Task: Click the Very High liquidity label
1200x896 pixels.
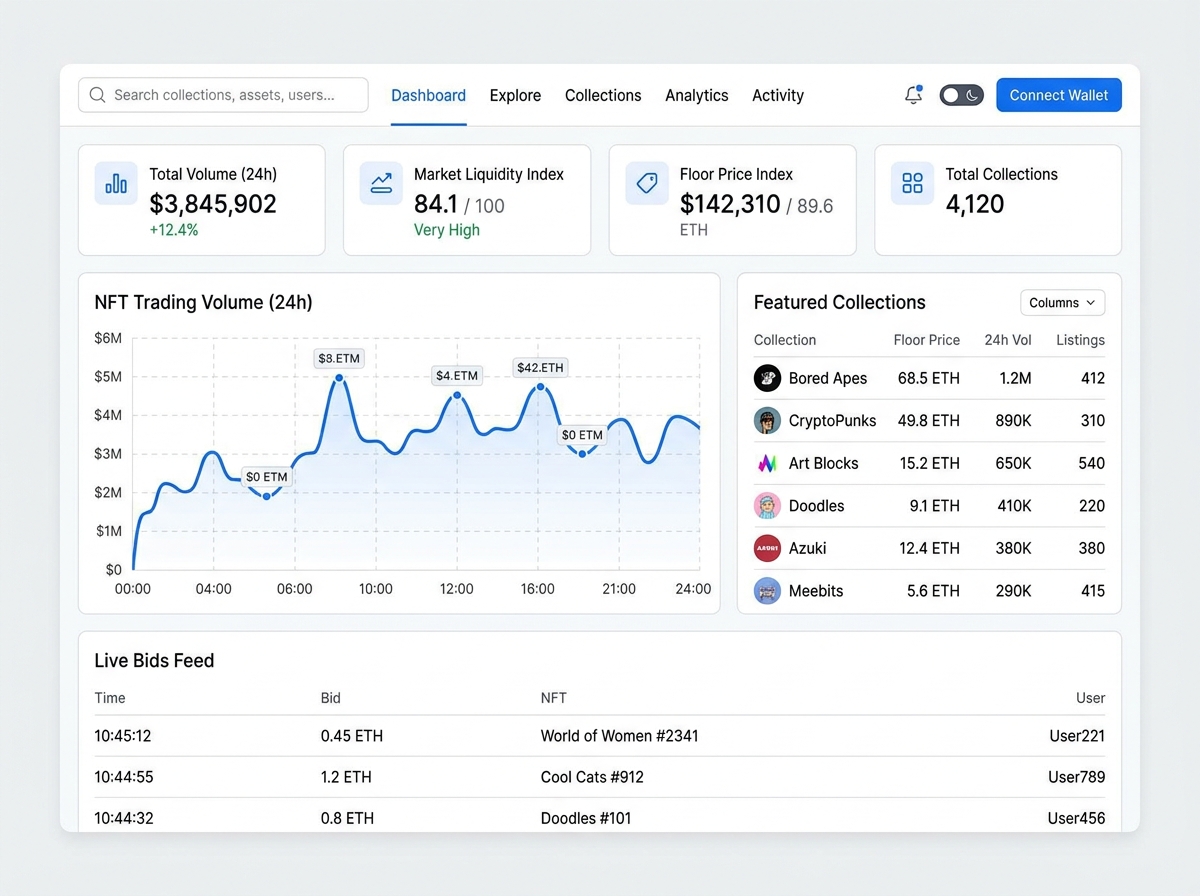Action: click(x=447, y=230)
